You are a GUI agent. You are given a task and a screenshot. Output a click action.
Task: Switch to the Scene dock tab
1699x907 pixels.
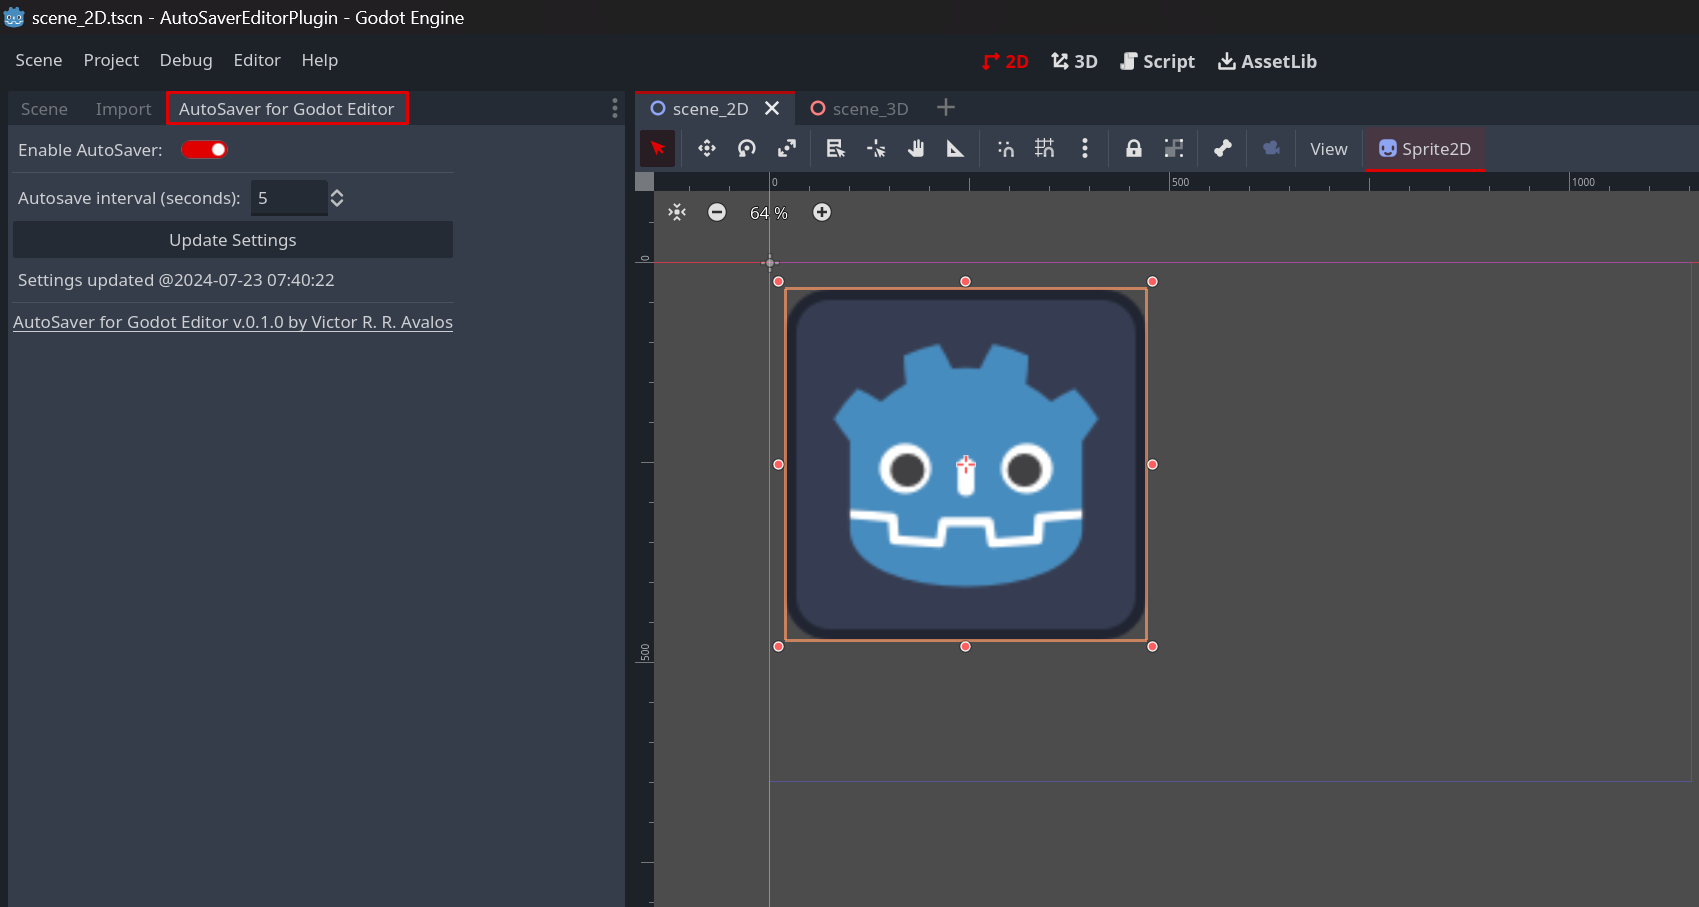coord(45,109)
